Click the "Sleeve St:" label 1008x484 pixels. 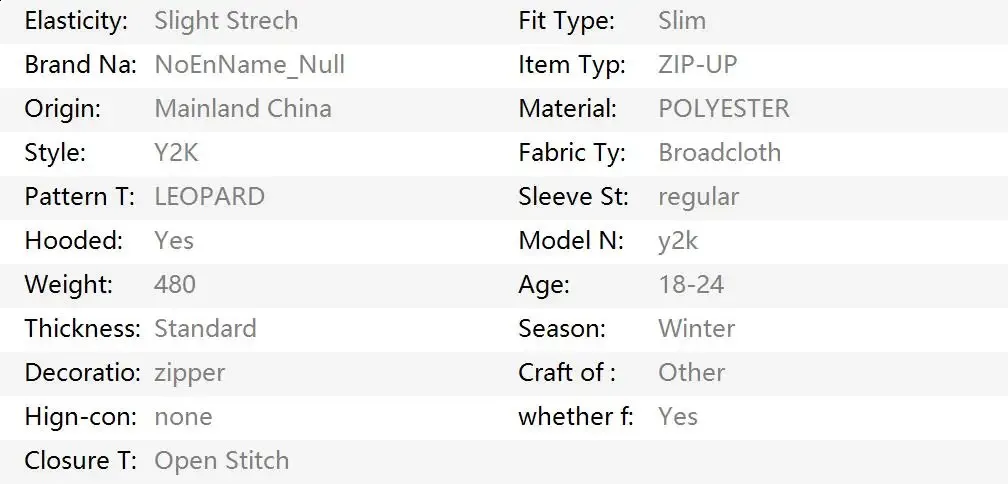(573, 197)
